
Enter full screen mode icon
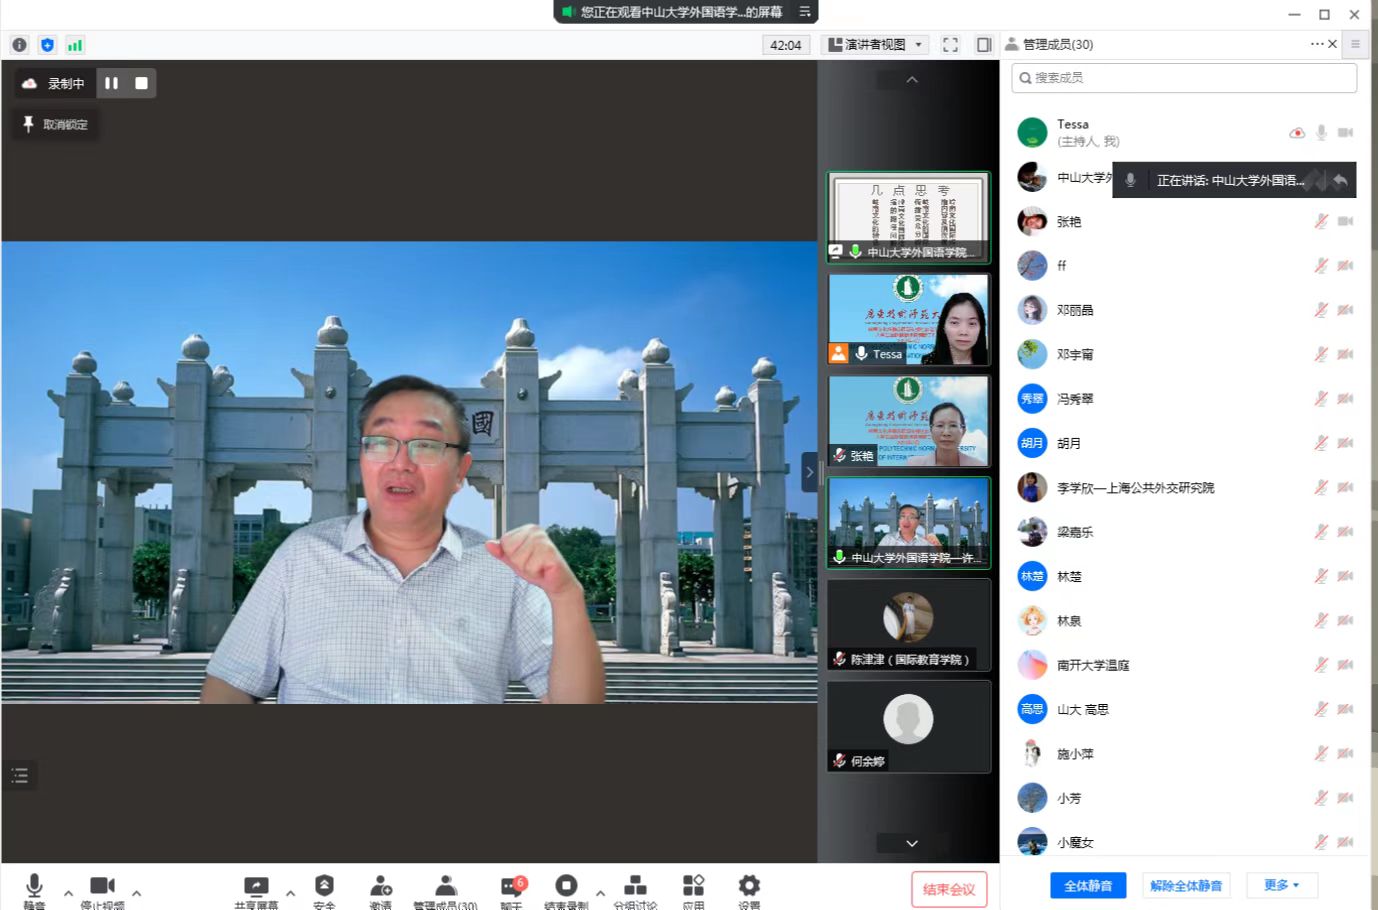click(x=950, y=45)
